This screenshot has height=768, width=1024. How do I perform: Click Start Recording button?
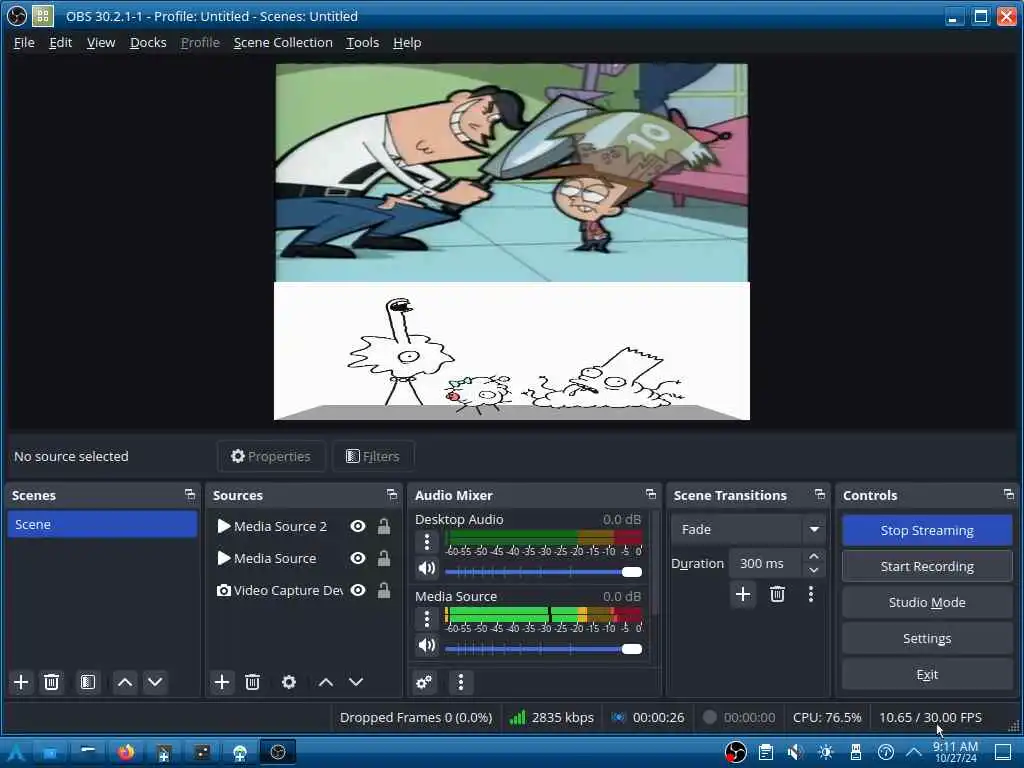(927, 566)
